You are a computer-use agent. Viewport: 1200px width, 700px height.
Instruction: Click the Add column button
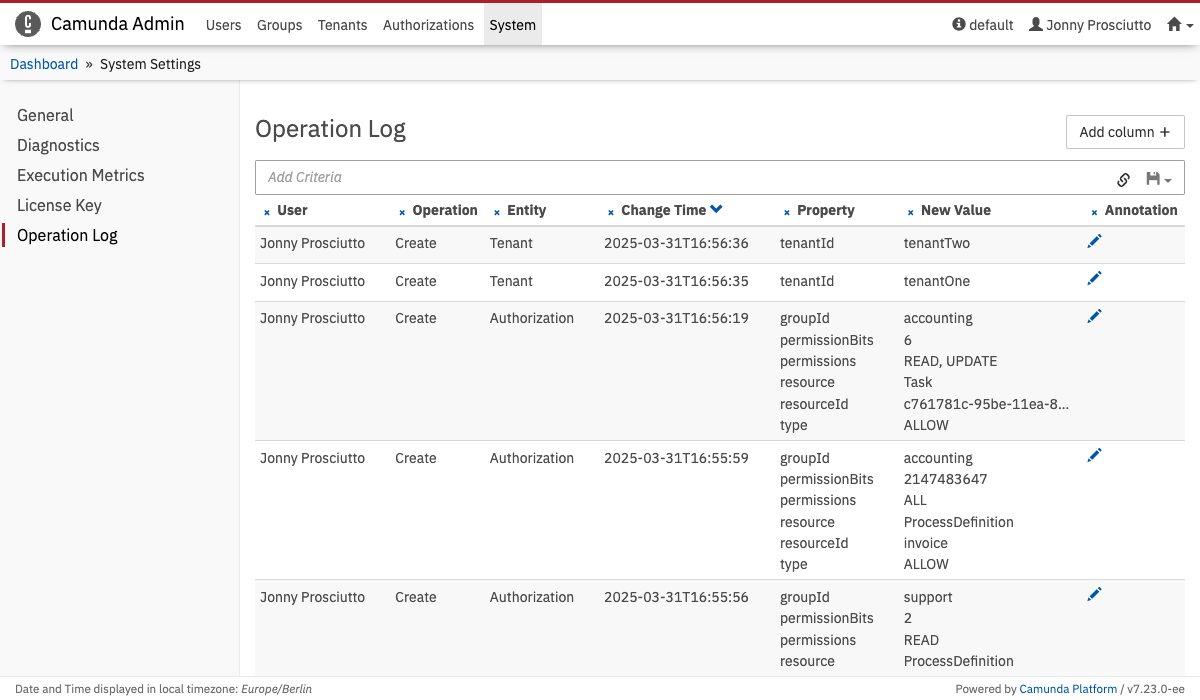pos(1124,132)
